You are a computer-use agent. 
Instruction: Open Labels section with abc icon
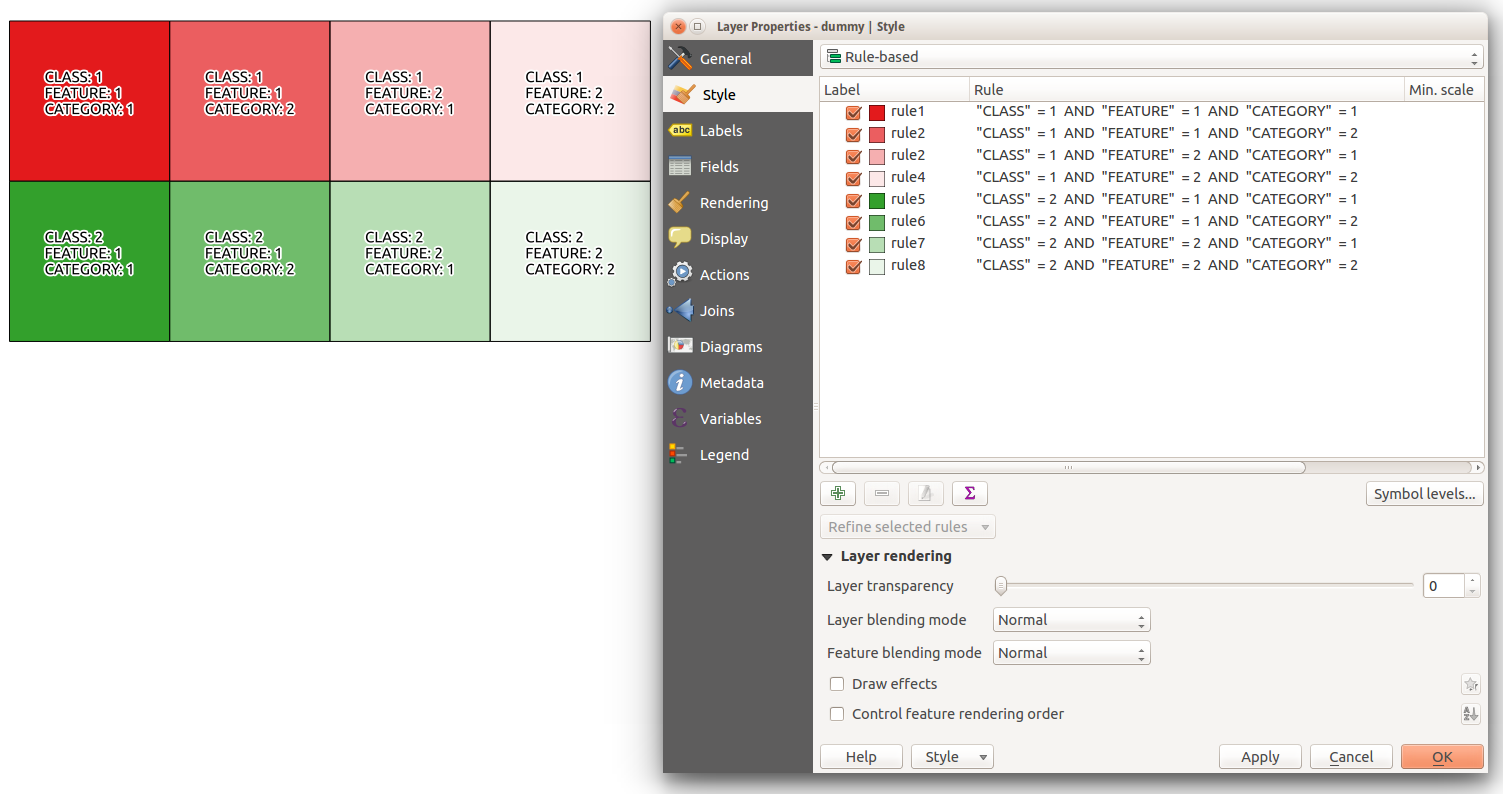(x=680, y=131)
